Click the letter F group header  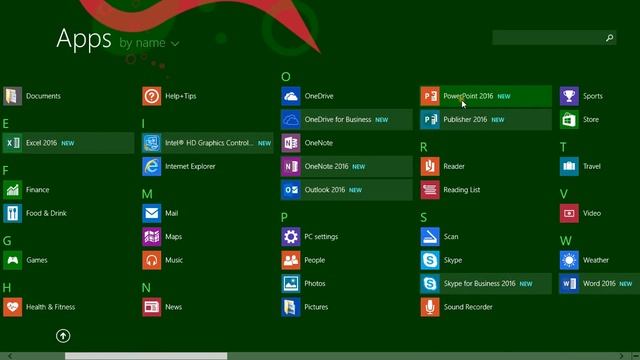[x=5, y=170]
